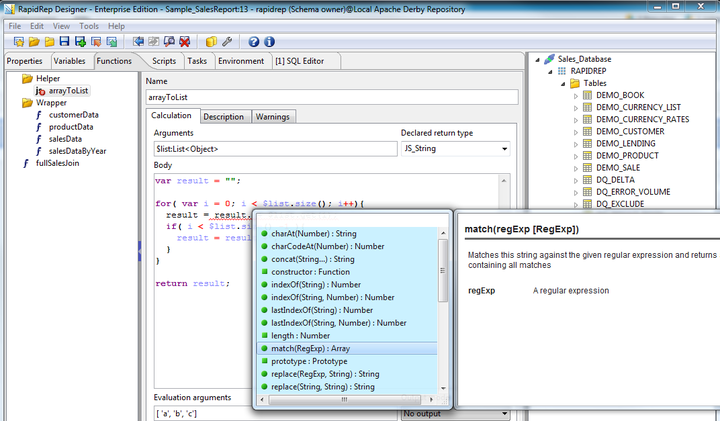Click the Name input field
720x421 pixels.
pos(332,97)
